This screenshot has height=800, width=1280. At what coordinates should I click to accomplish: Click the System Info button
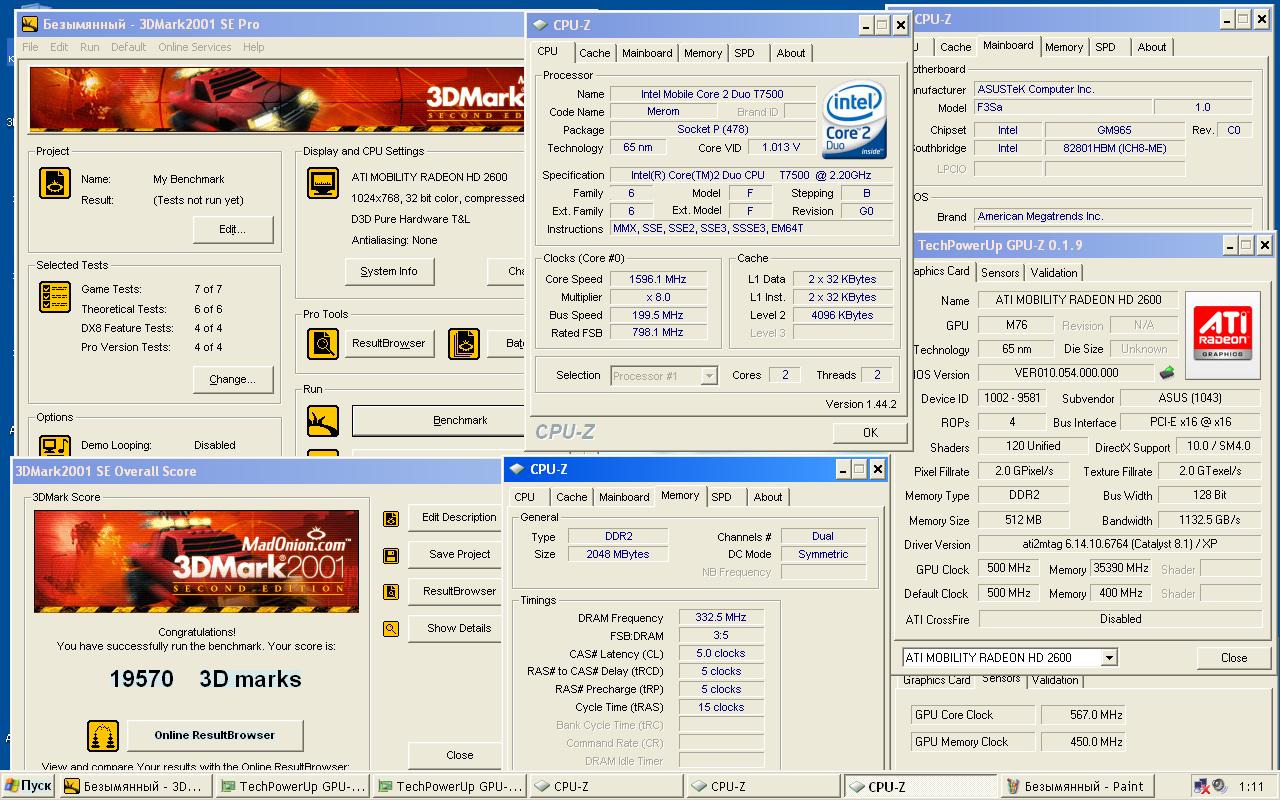(x=389, y=272)
